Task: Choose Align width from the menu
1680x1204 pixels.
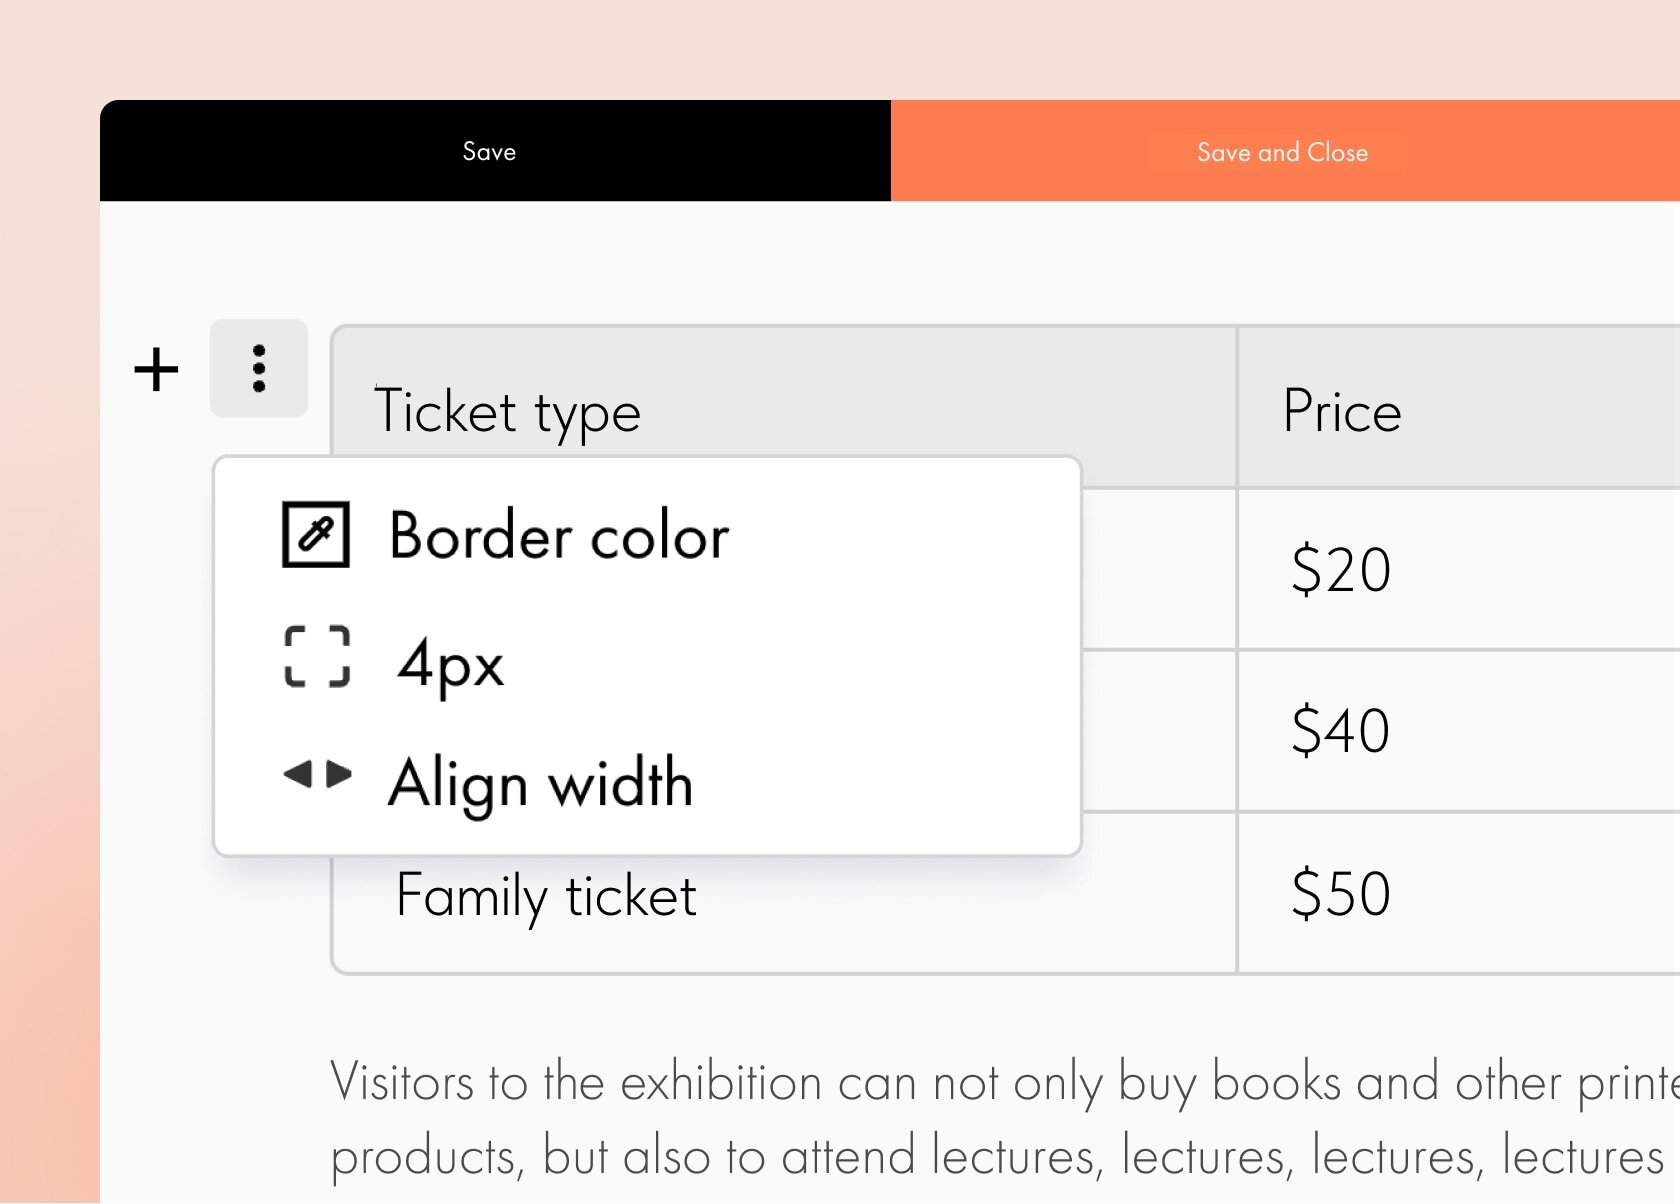Action: (x=540, y=782)
